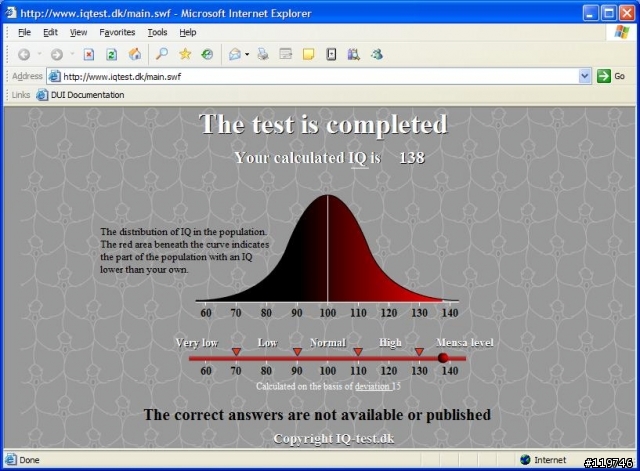Refresh the page with green arrows icon
640x471 pixels.
(x=111, y=54)
